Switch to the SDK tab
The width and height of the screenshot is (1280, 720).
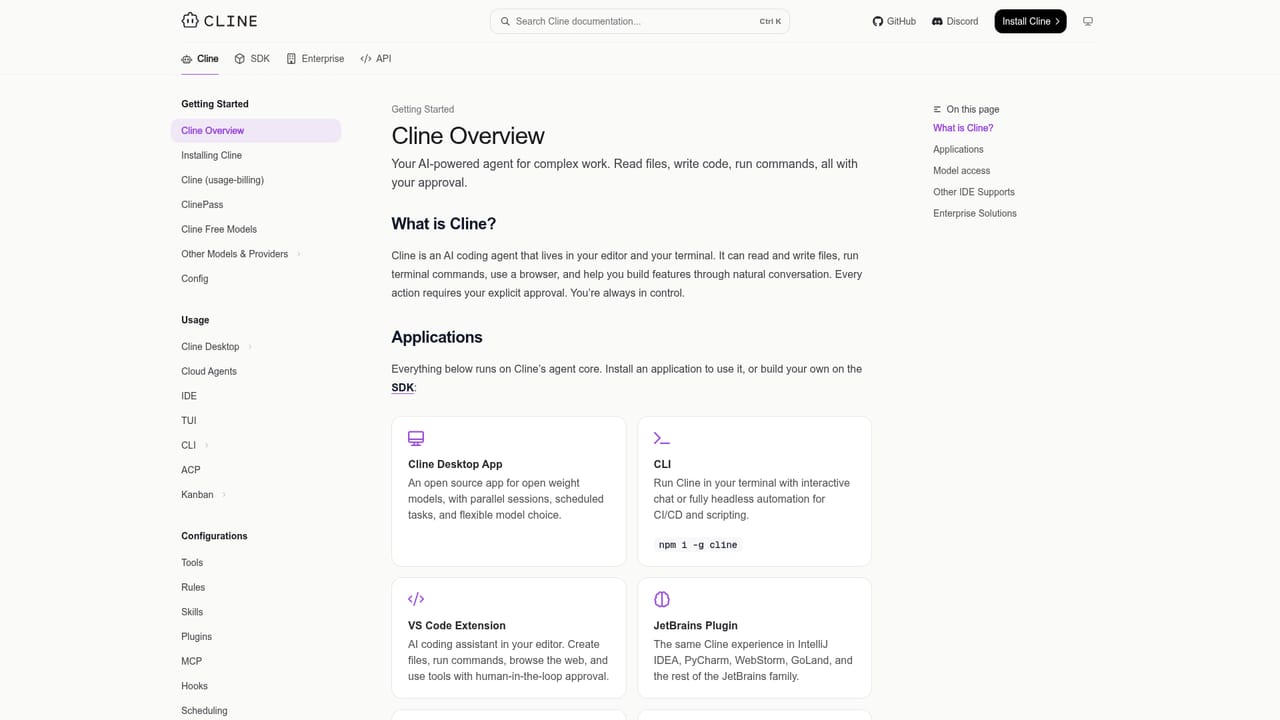point(252,59)
